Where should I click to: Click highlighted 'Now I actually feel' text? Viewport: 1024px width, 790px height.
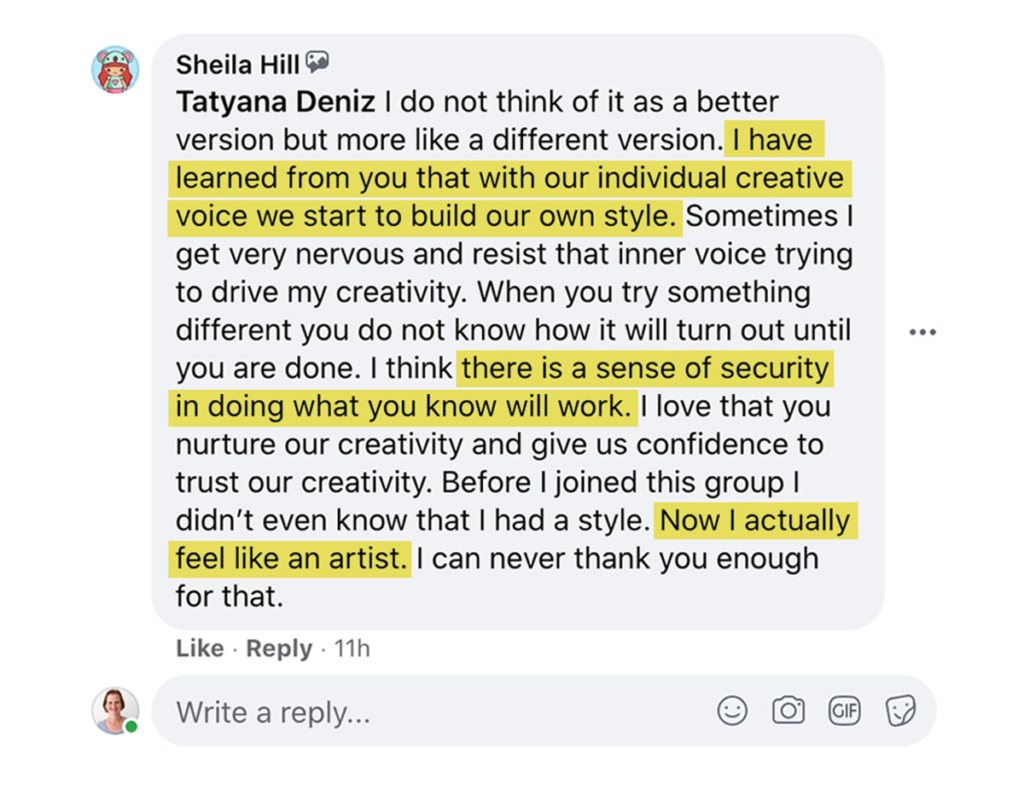pos(755,521)
